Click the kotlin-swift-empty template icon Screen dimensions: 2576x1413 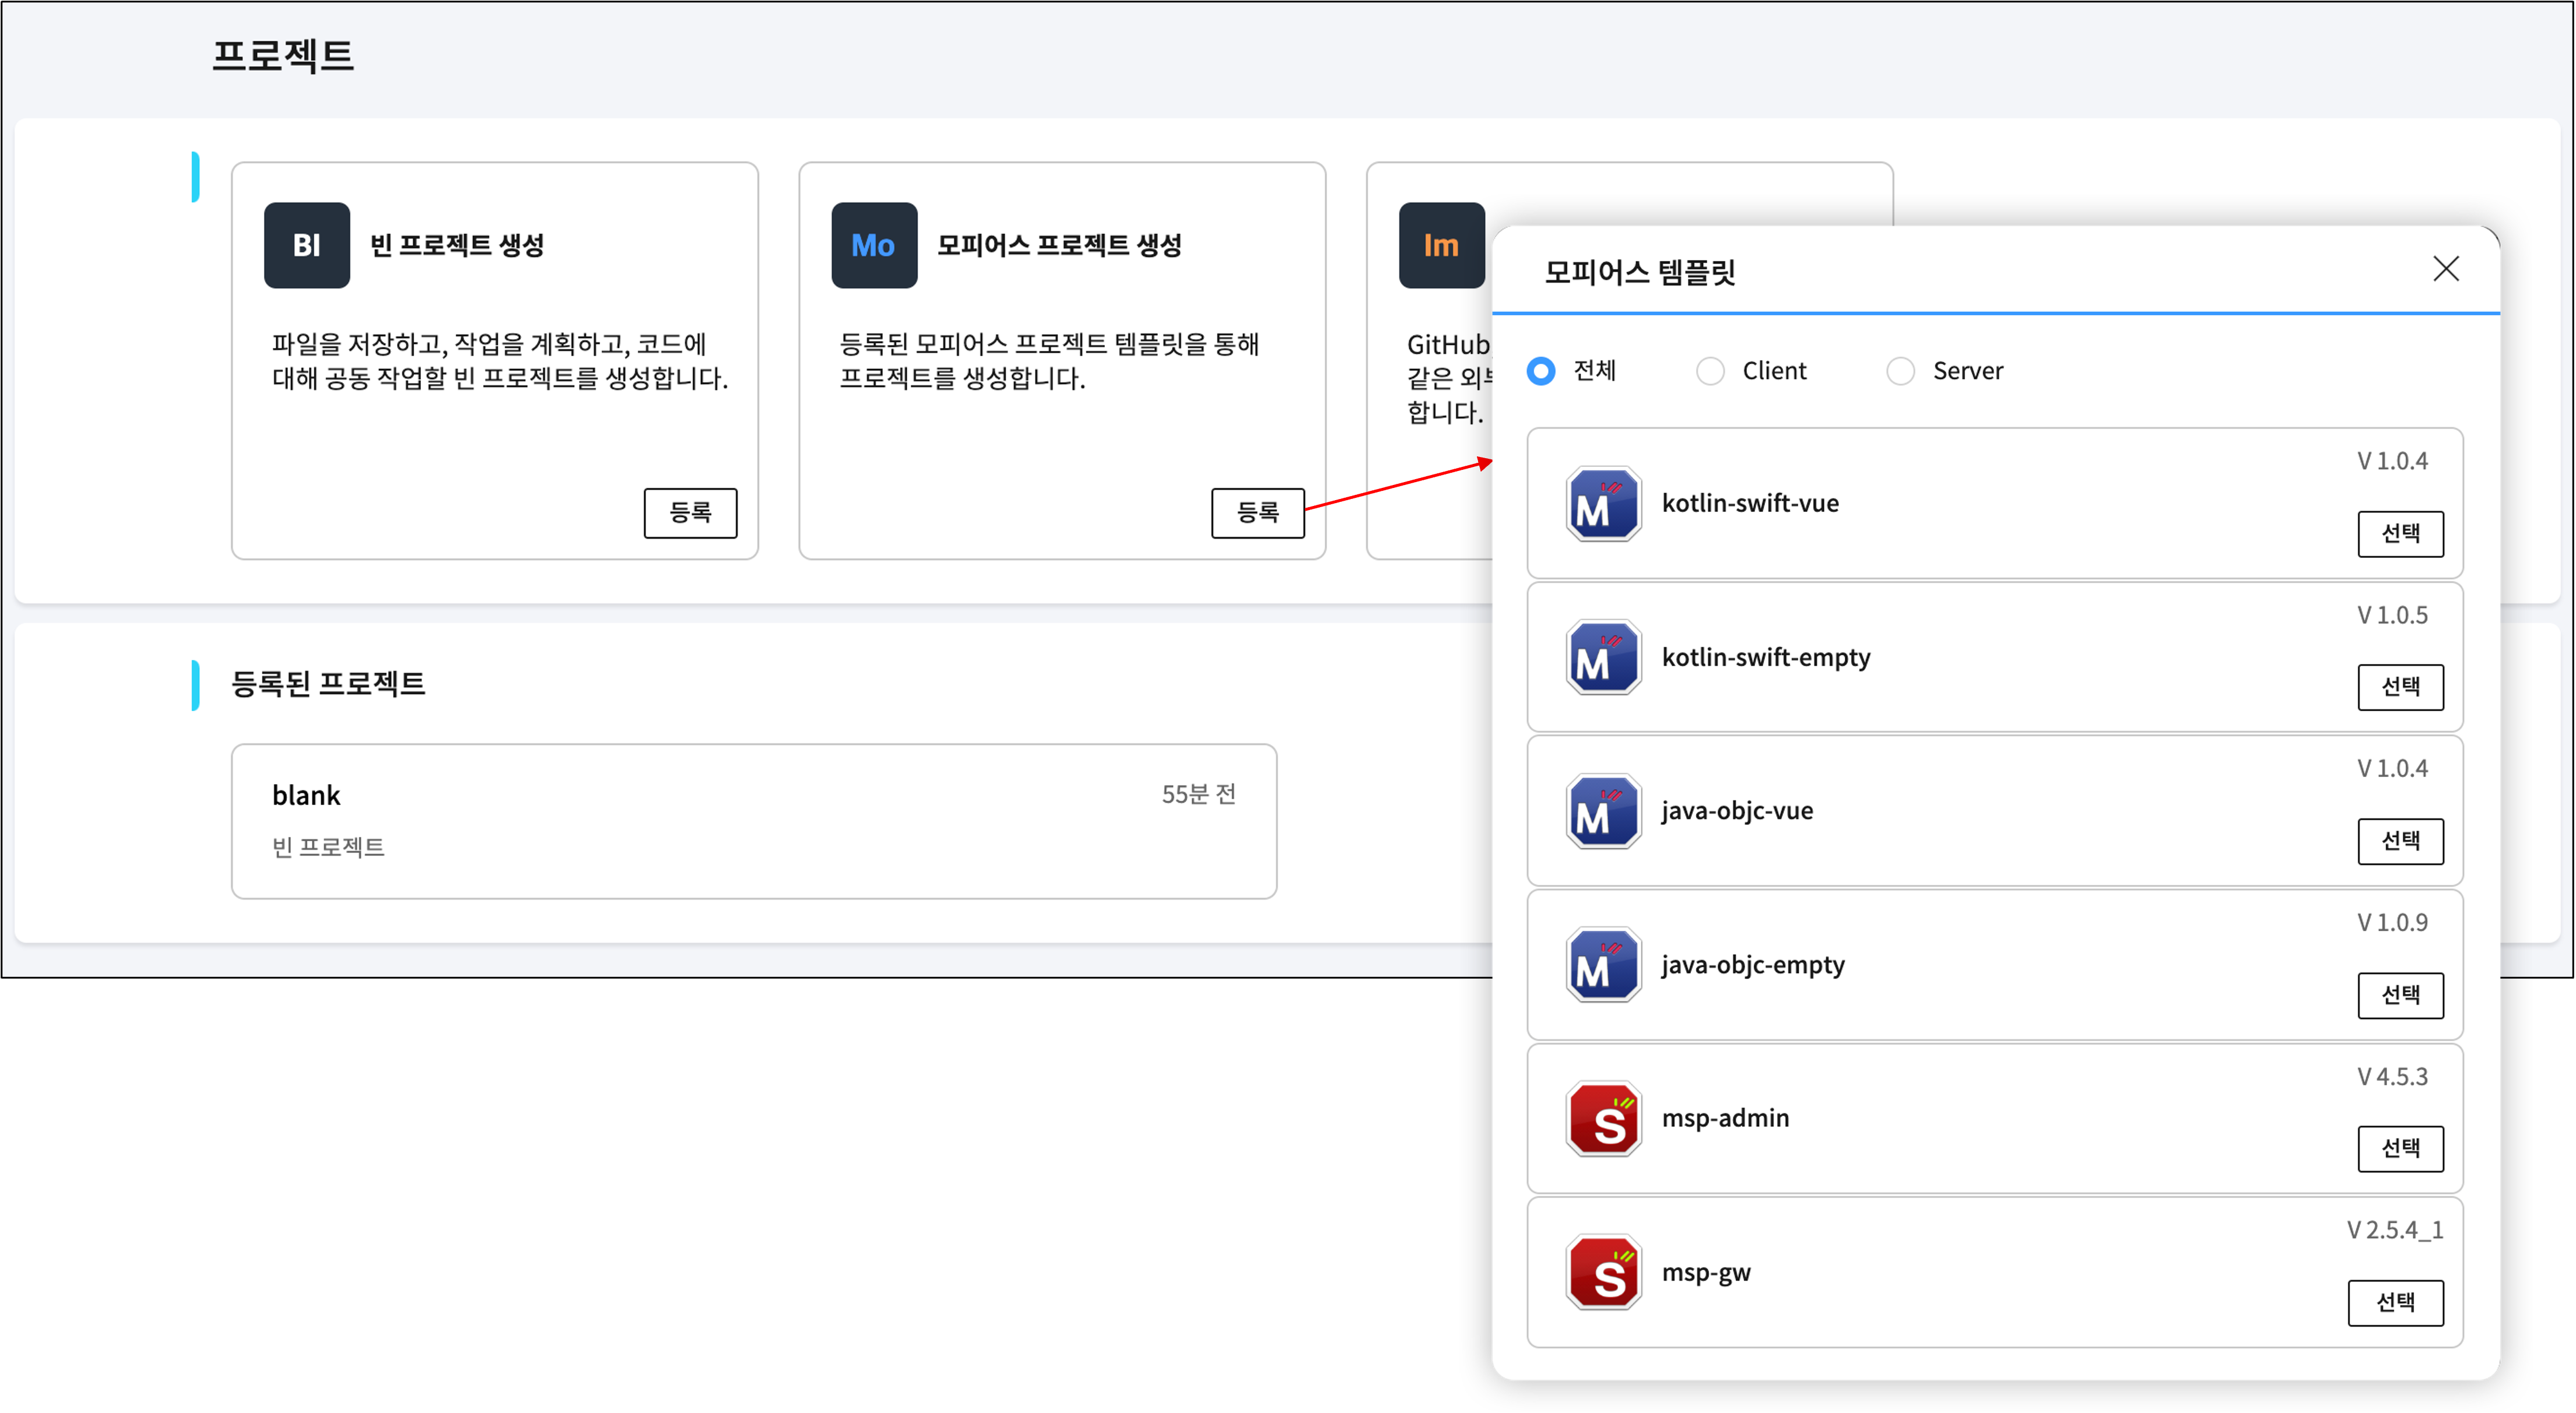1603,658
